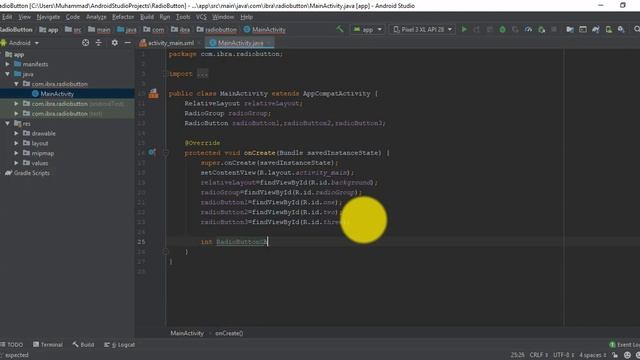
Task: Open the AVD Manager phone icon
Action: tap(609, 29)
